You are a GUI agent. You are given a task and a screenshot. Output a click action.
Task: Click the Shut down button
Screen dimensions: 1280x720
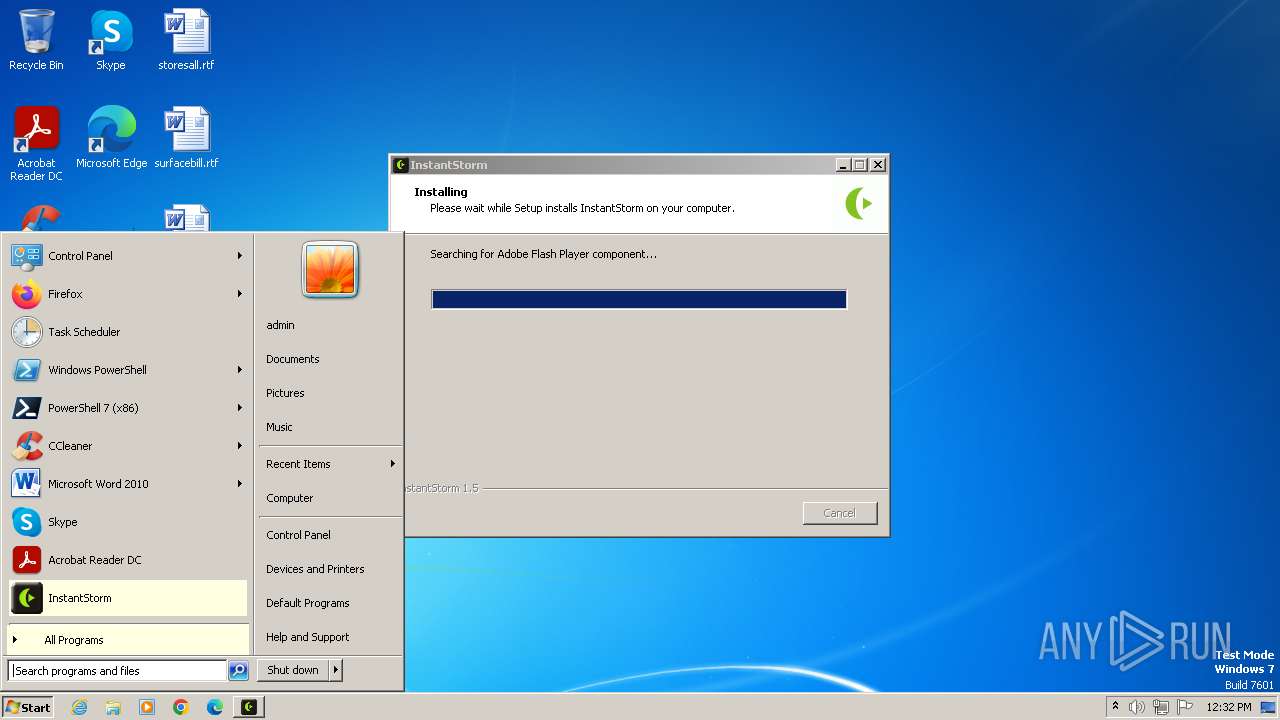coord(293,670)
